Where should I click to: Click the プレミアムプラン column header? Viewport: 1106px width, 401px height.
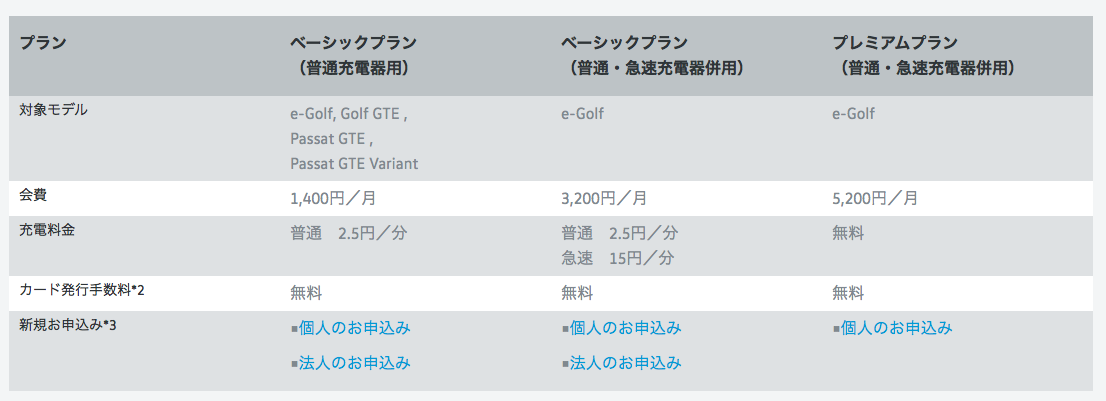[x=925, y=56]
